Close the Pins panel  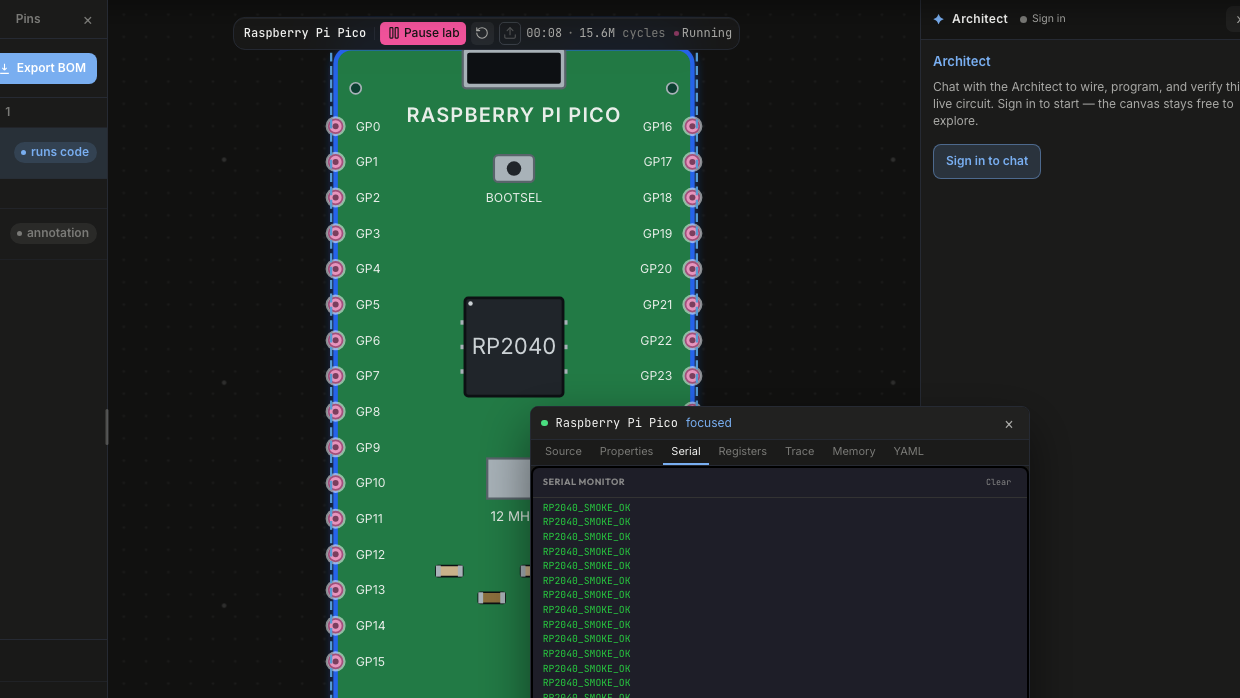88,20
